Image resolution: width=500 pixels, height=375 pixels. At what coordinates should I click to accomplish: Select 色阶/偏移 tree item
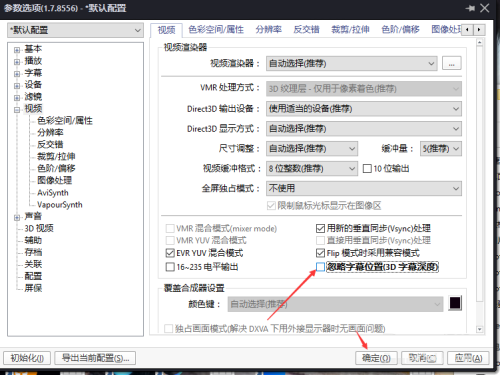point(56,168)
